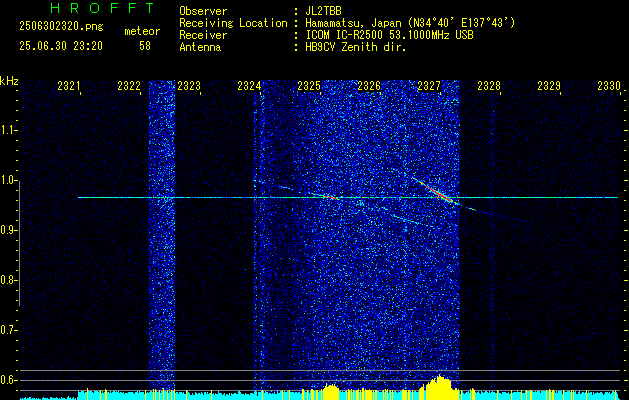Click the 2325 time marker
This screenshot has height=400, width=629.
309,85
